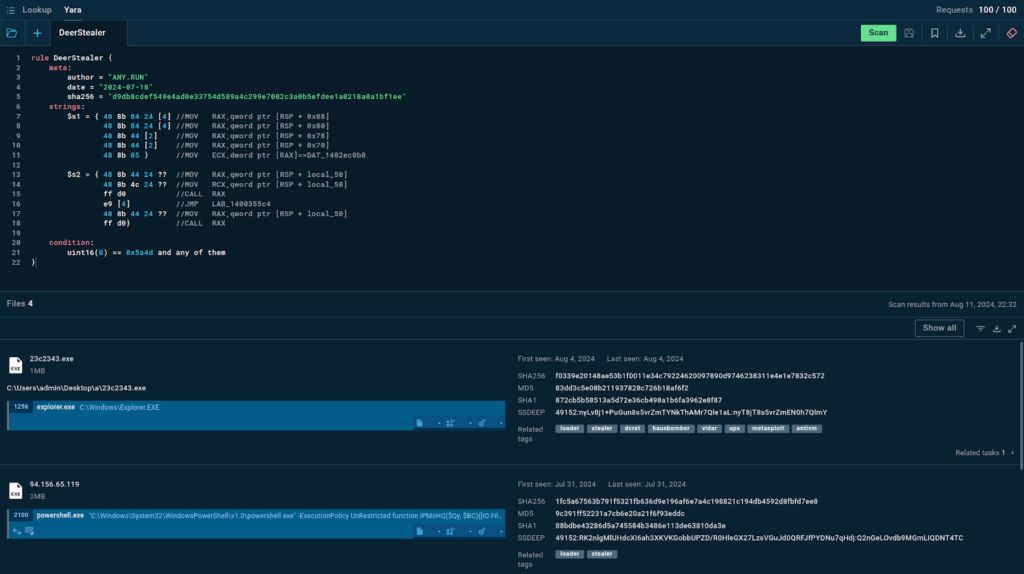
Task: Add a new rule tab with the plus icon
Action: point(37,33)
